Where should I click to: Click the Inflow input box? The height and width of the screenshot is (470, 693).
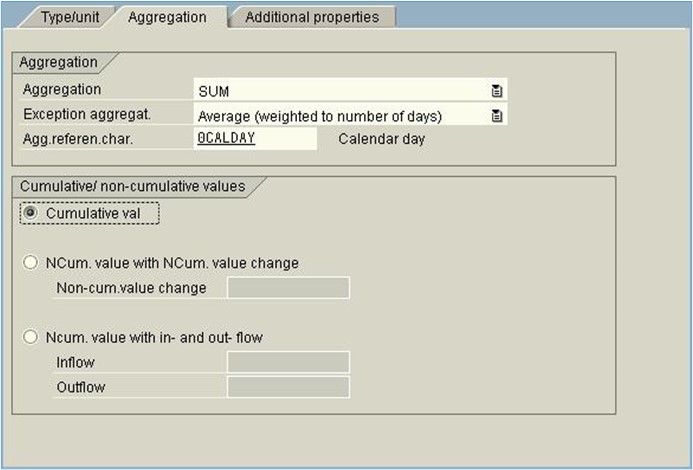(x=288, y=362)
